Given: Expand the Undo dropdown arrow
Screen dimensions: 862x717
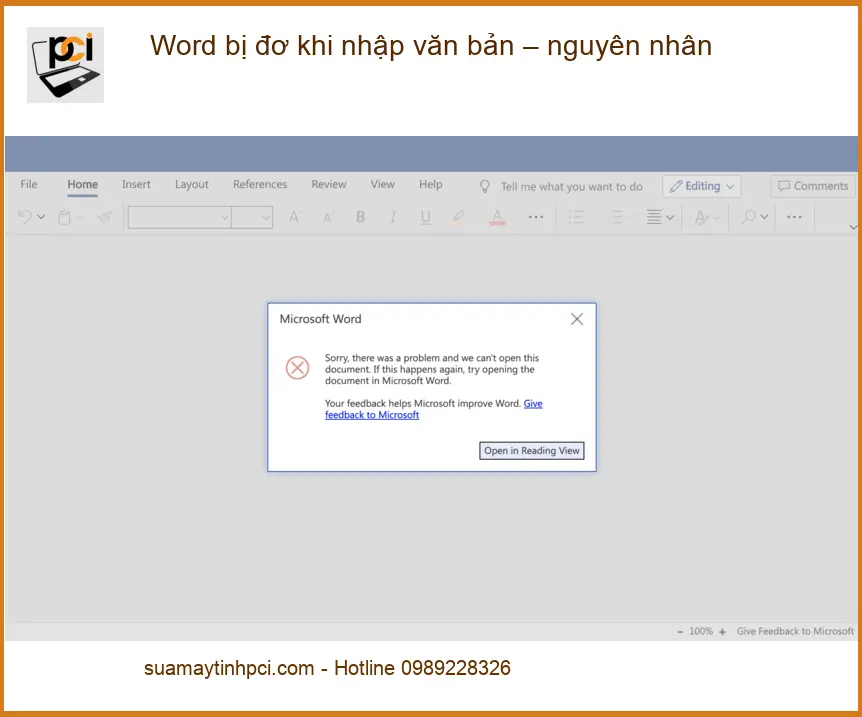Looking at the screenshot, I should [x=41, y=217].
